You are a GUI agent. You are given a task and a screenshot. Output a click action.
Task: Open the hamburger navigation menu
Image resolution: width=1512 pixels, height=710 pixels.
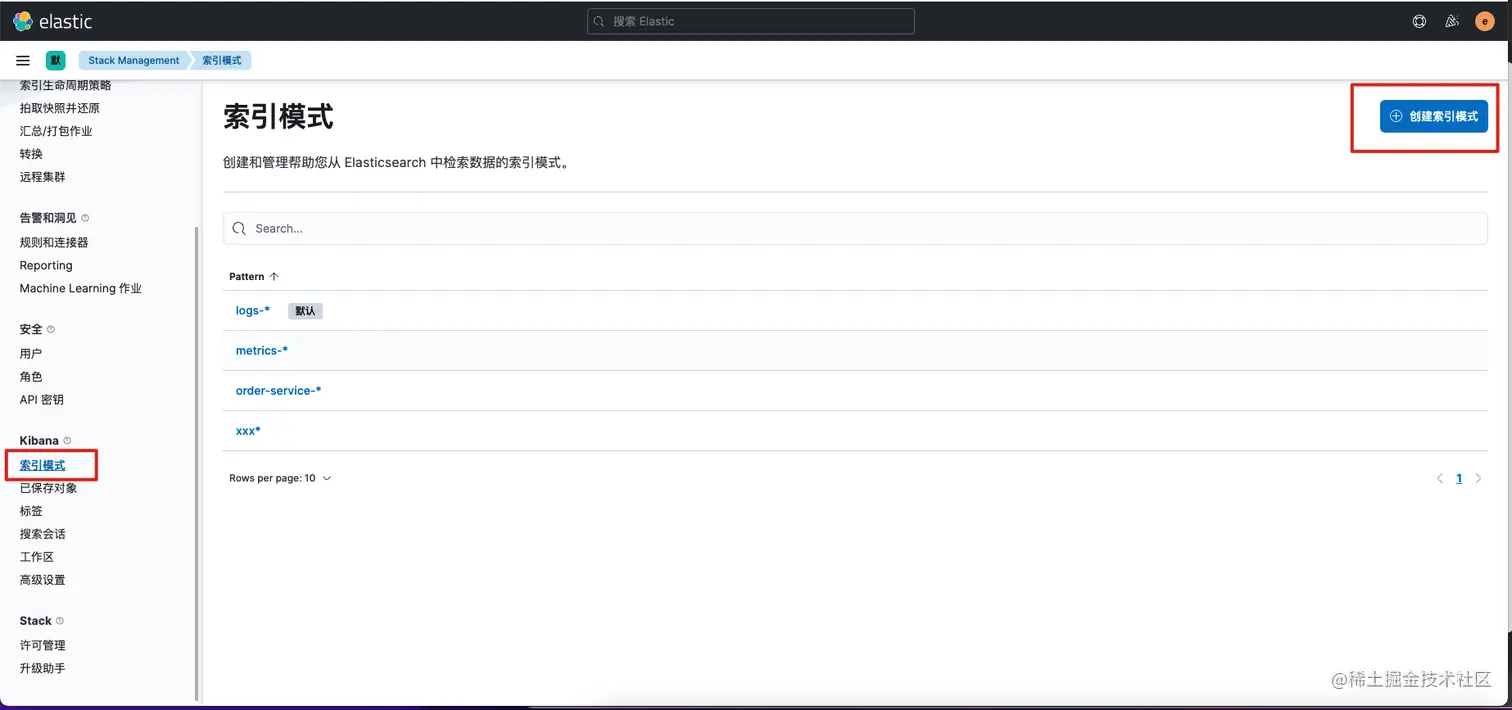pos(23,60)
